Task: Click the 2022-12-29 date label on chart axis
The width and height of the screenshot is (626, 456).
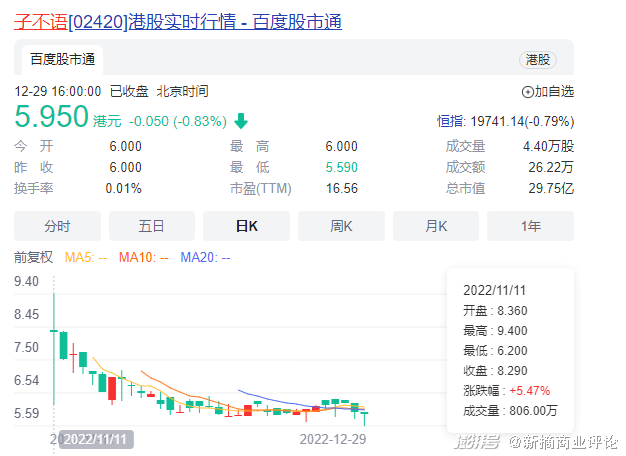Action: click(x=333, y=439)
